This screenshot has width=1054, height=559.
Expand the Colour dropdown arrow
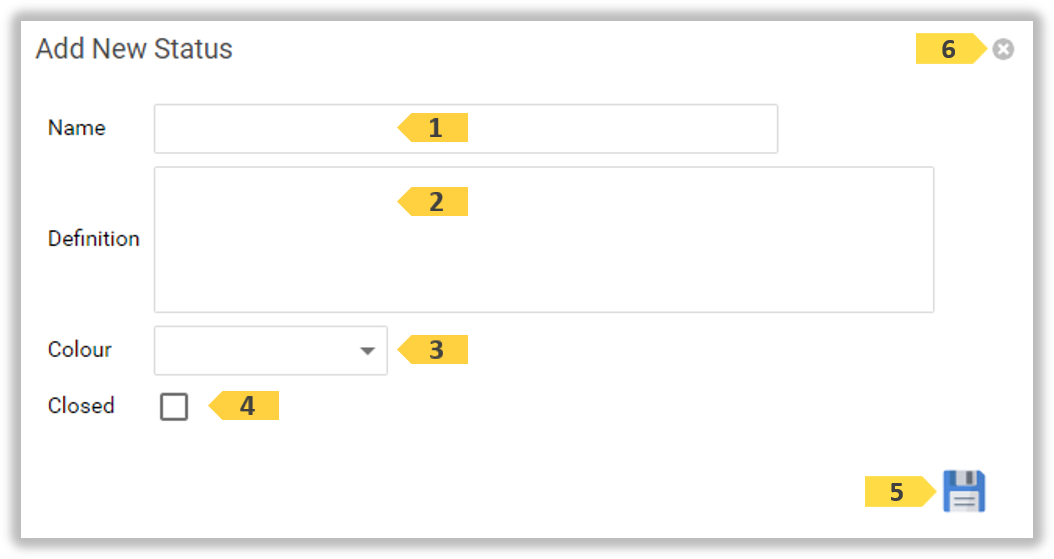click(367, 351)
